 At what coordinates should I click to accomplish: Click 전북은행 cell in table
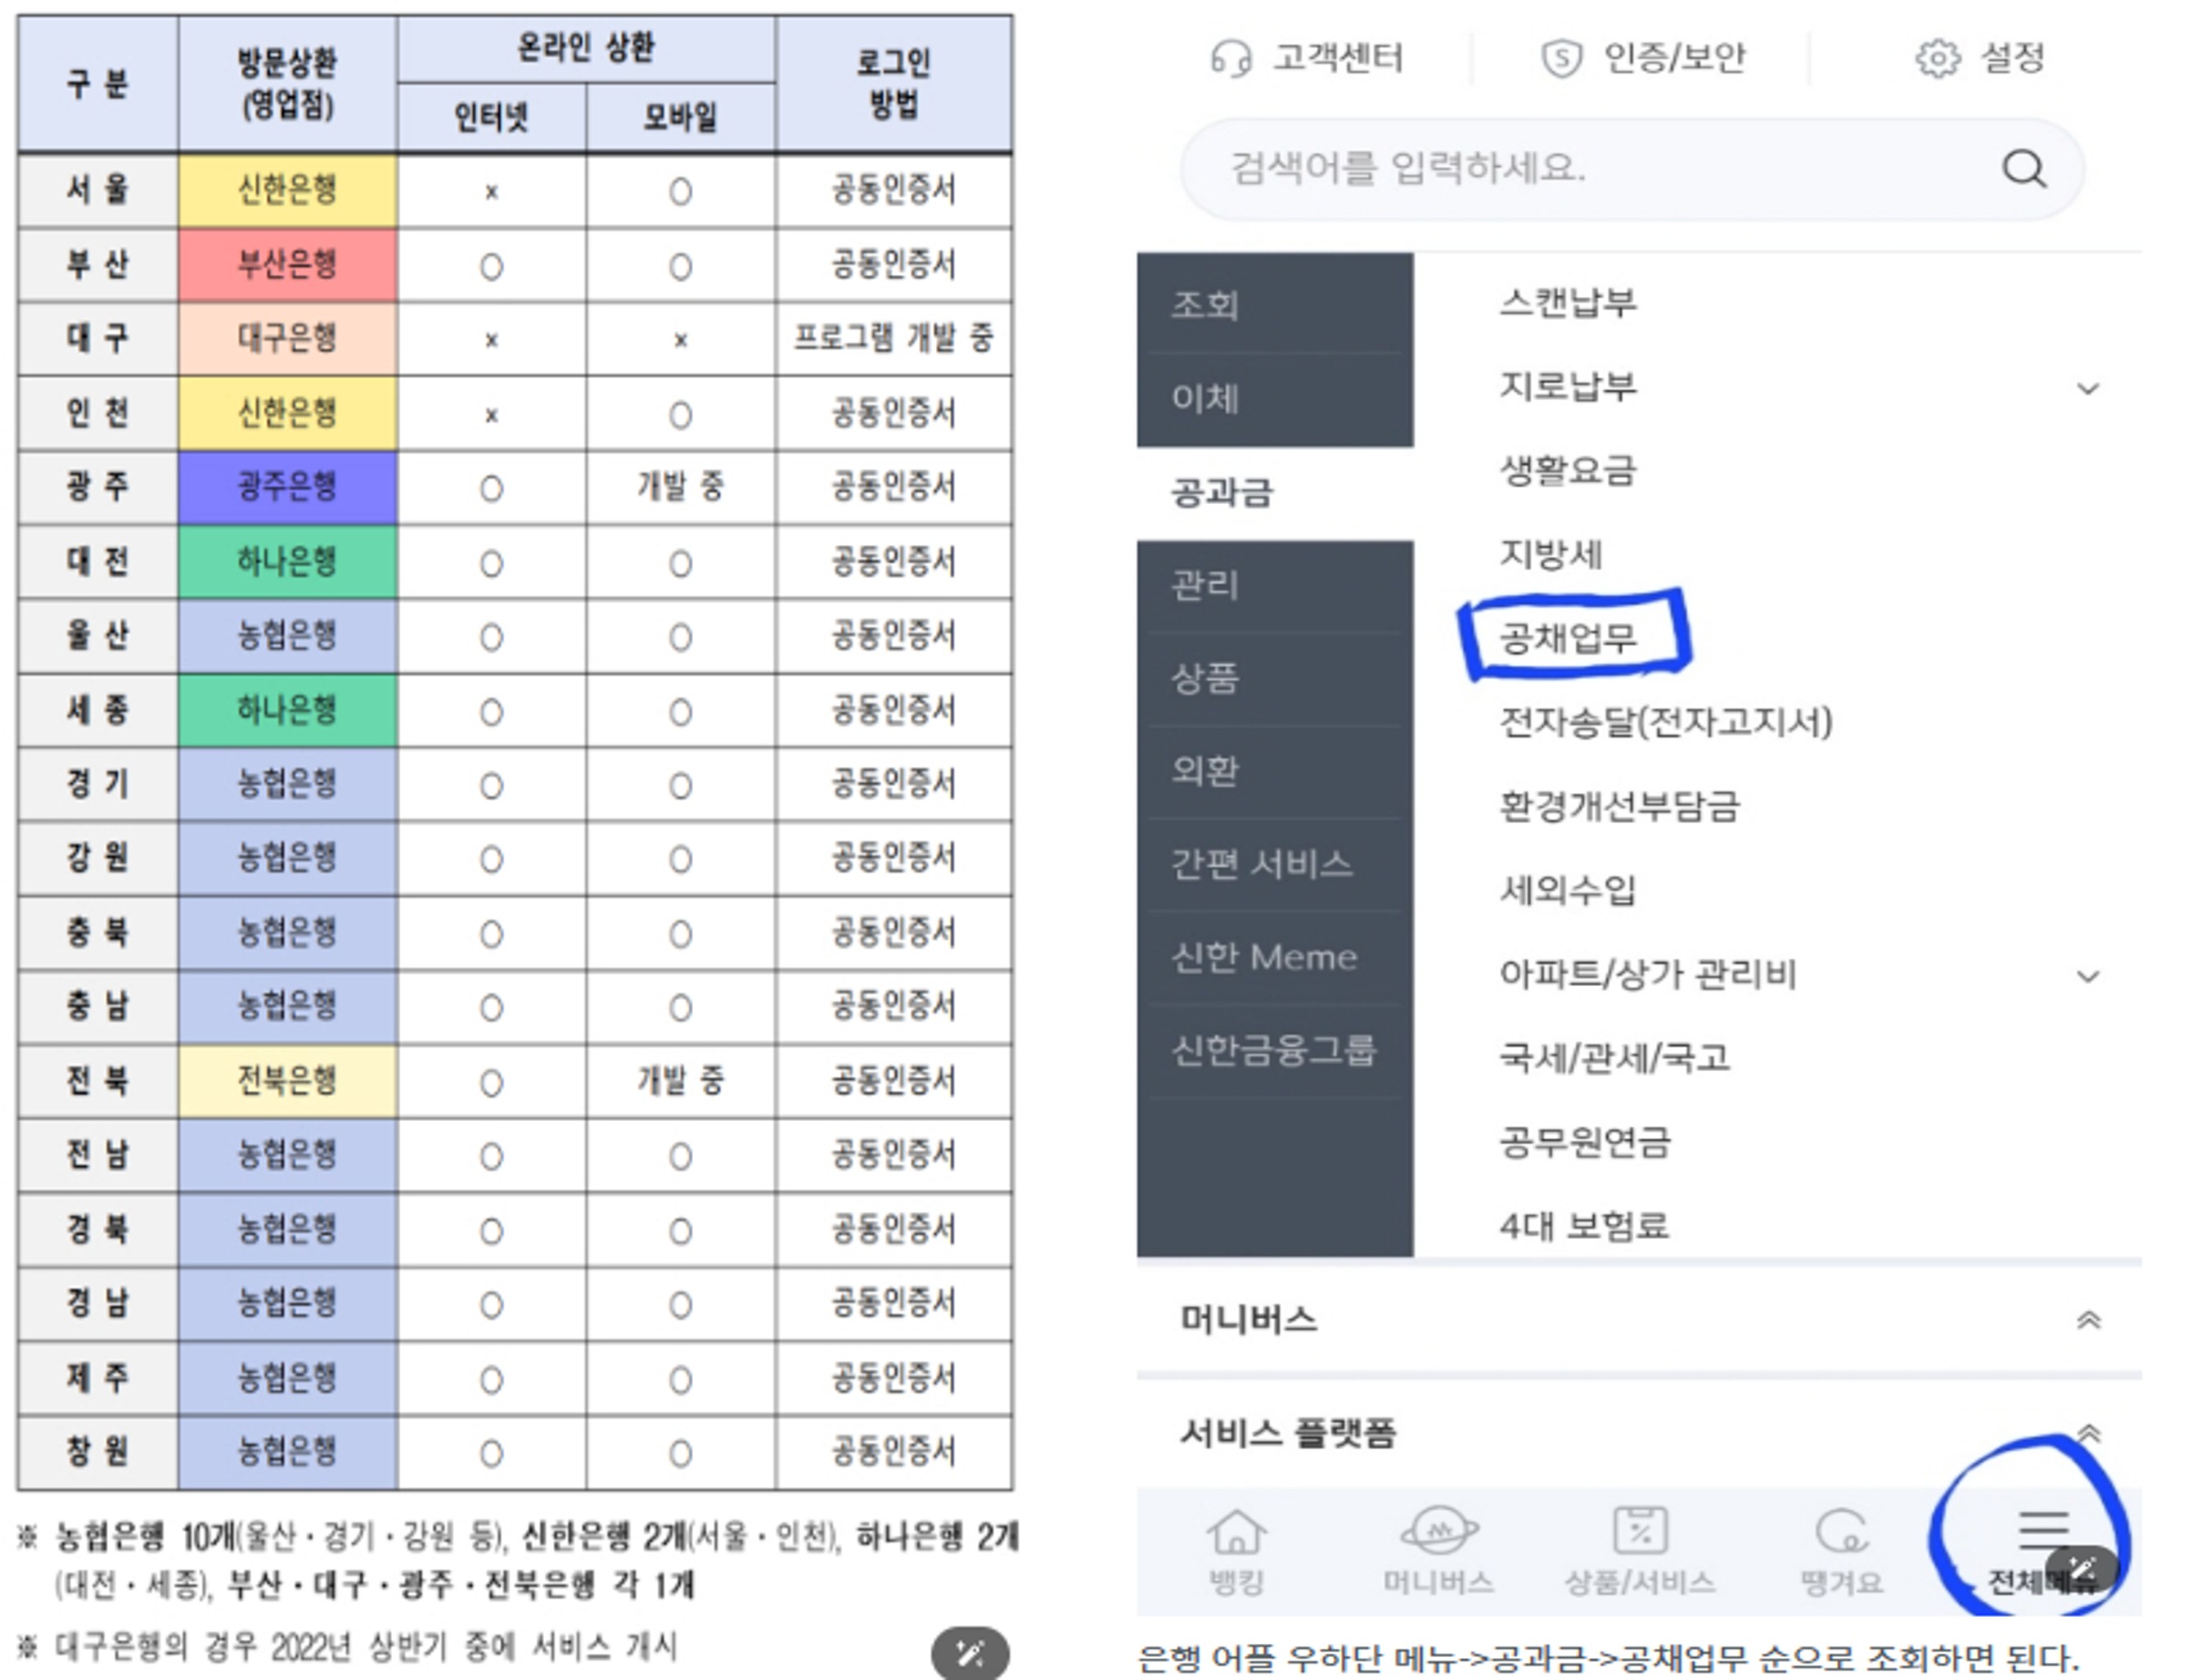tap(287, 1081)
